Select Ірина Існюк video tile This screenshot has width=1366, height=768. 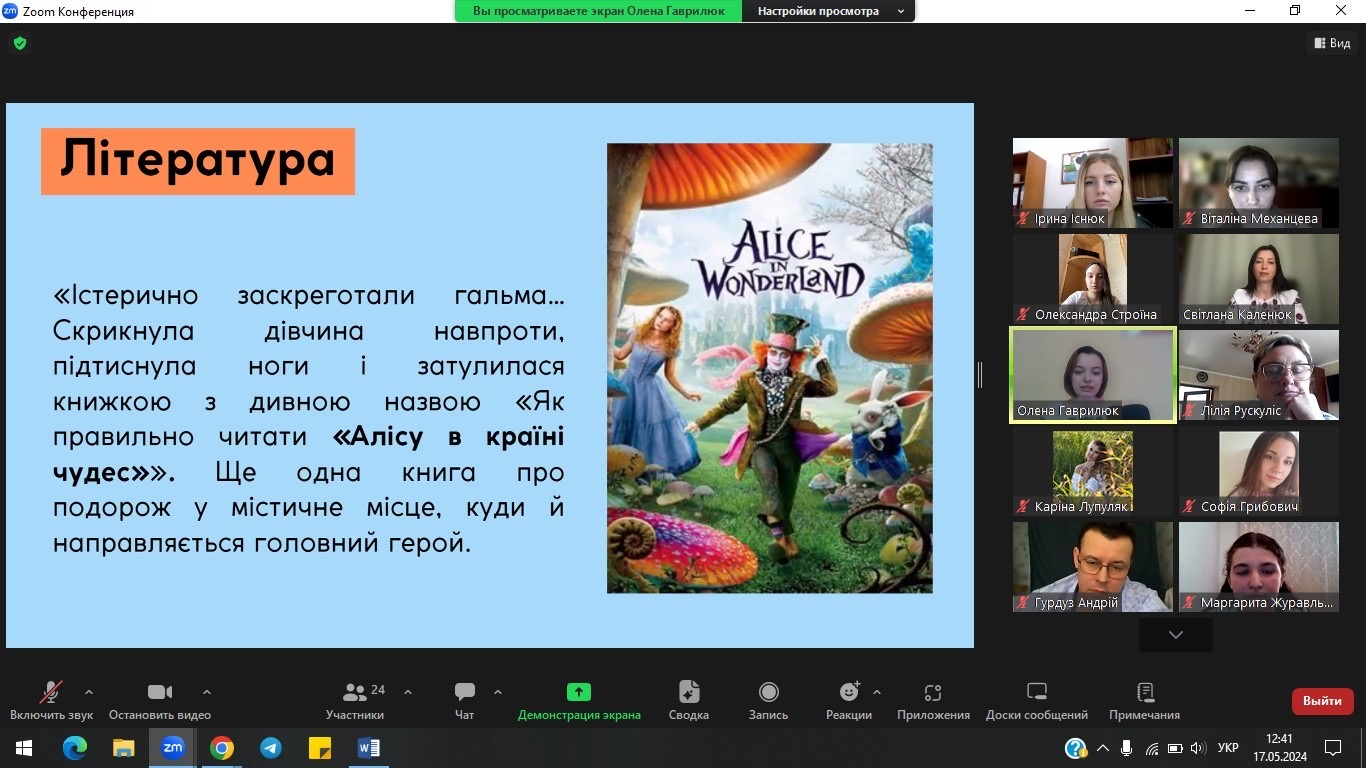(x=1093, y=183)
